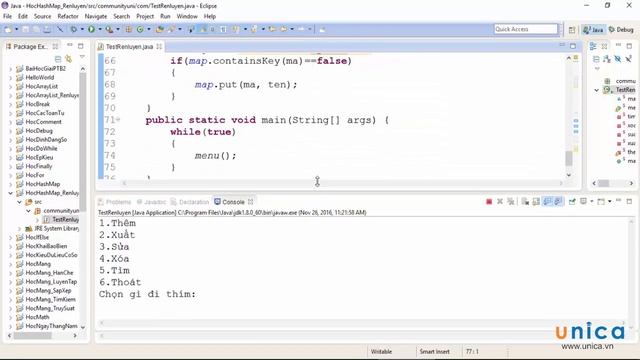Toggle fold marker at line 71
Viewport: 640px width, 360px height.
click(118, 120)
